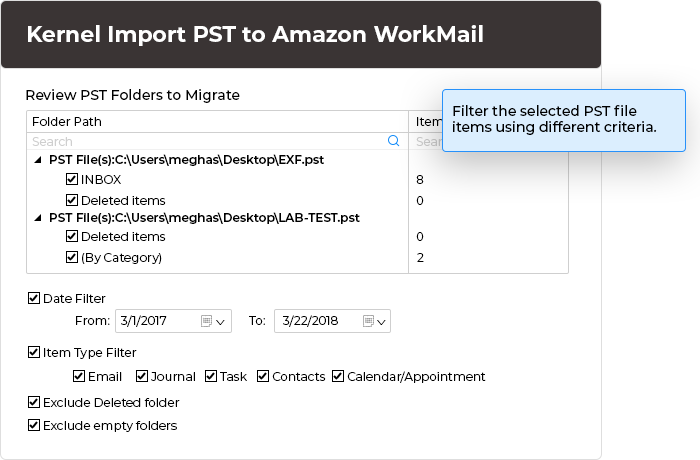Disable the Date Filter checkbox
The width and height of the screenshot is (700, 460).
coord(35,298)
